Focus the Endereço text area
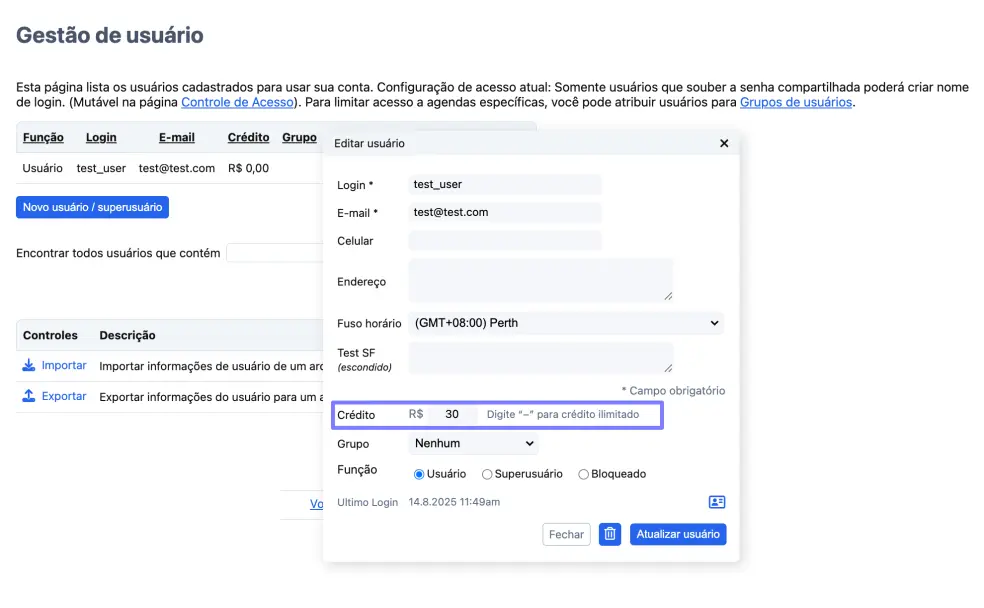This screenshot has width=984, height=608. click(540, 280)
